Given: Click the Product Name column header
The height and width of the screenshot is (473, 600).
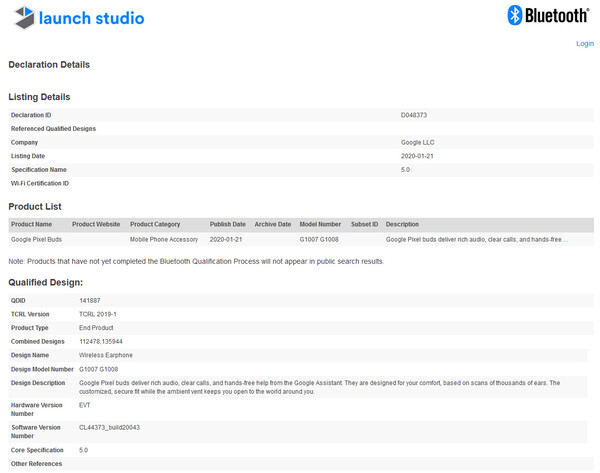Looking at the screenshot, I should 31,224.
